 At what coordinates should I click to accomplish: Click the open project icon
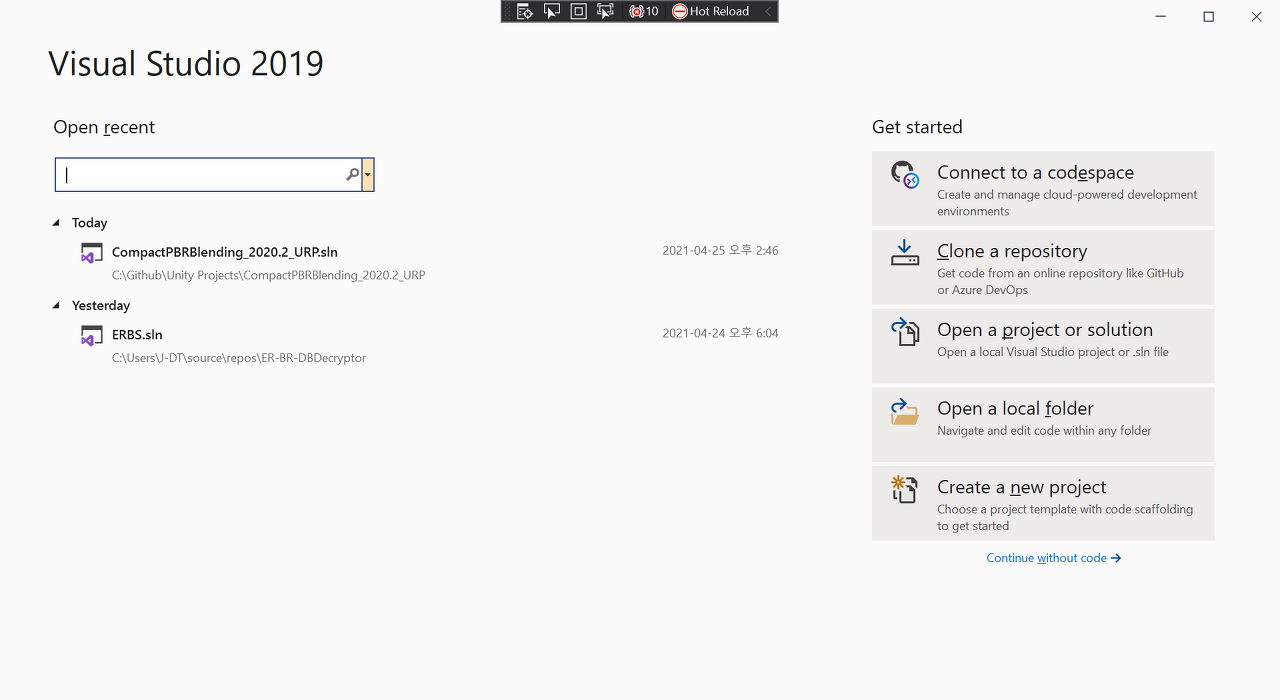904,332
